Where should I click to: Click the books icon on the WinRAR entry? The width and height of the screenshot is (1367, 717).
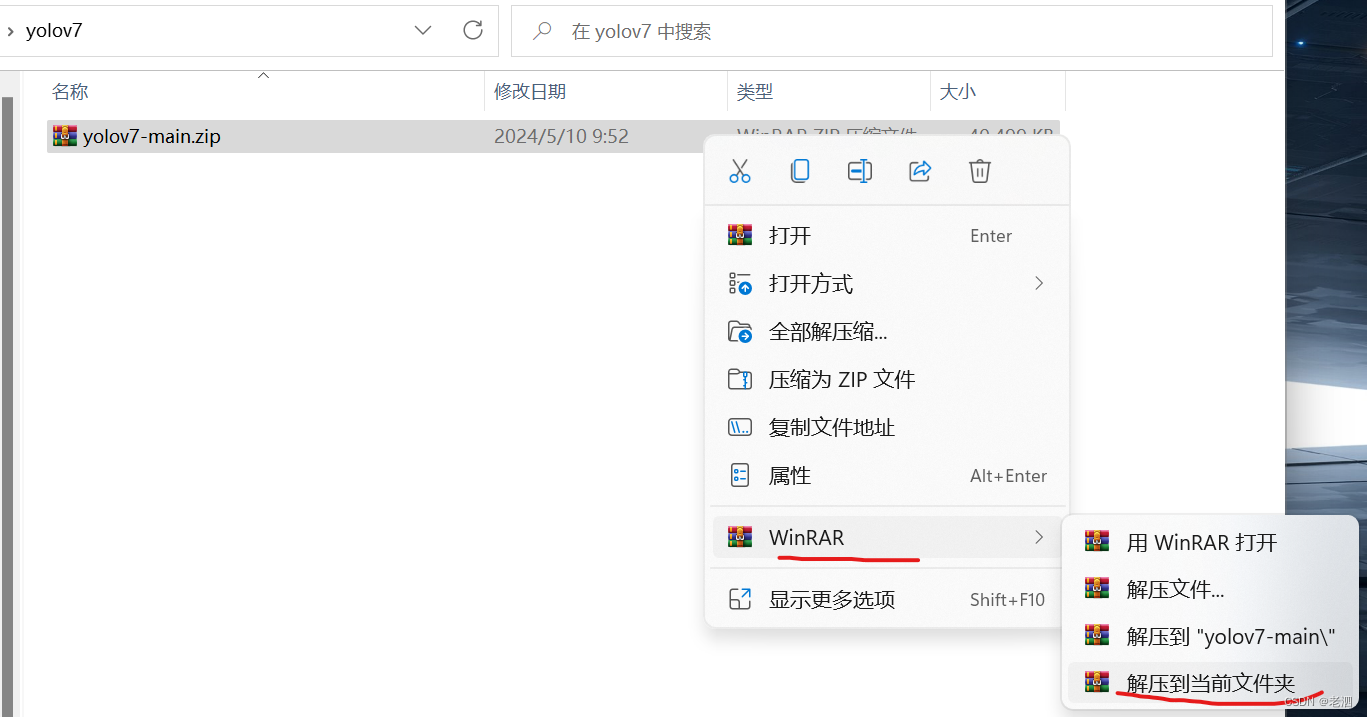point(740,538)
